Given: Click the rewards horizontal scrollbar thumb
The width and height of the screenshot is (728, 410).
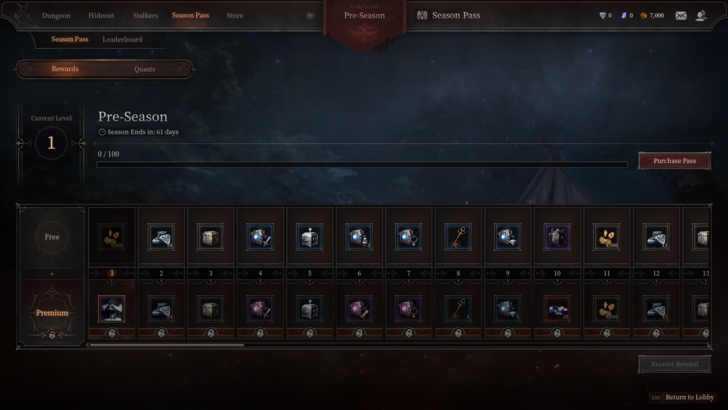Looking at the screenshot, I should click(167, 345).
